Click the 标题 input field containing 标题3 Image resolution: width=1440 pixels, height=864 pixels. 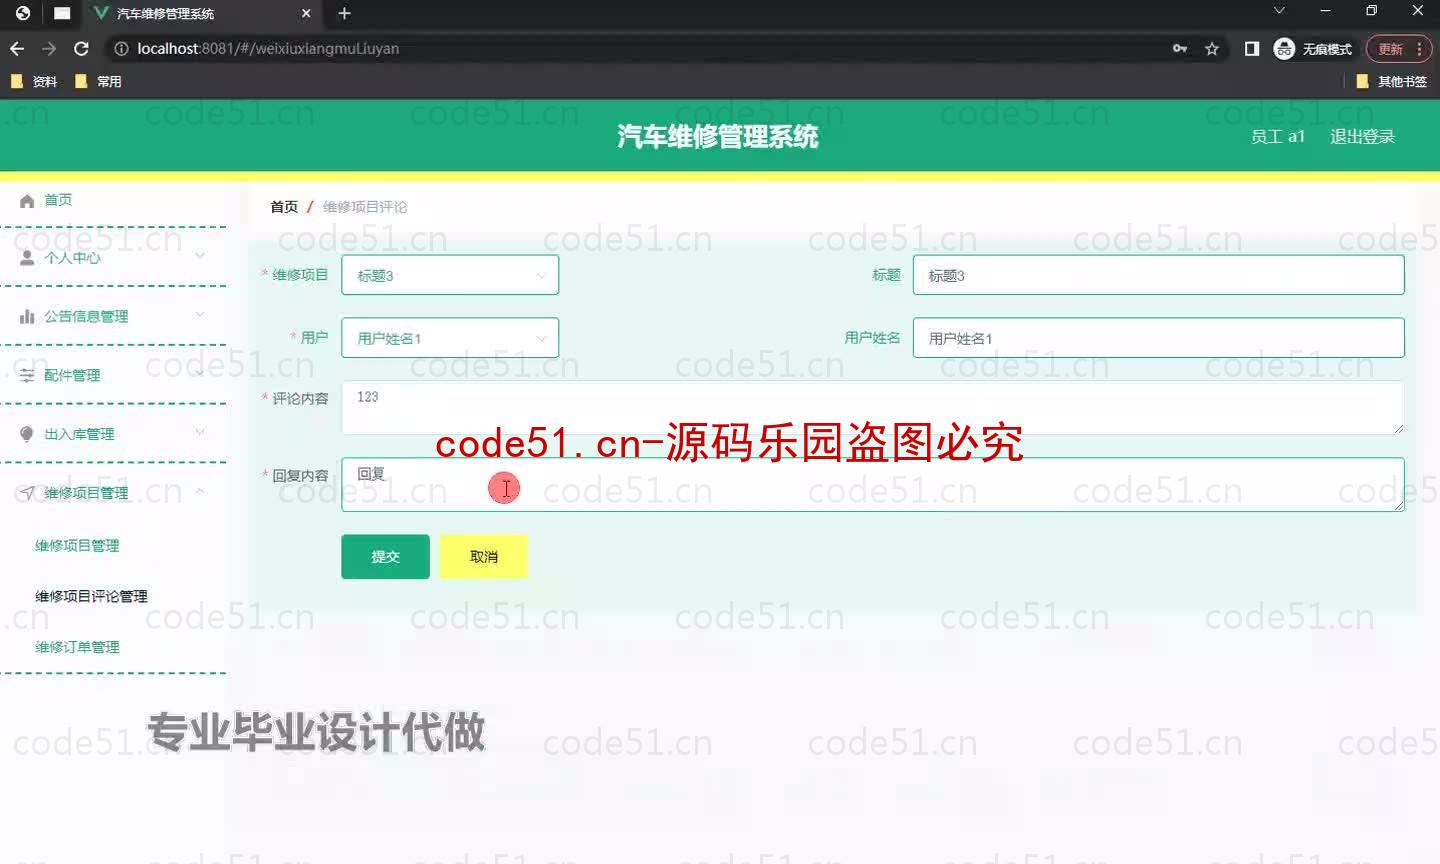click(x=1158, y=275)
